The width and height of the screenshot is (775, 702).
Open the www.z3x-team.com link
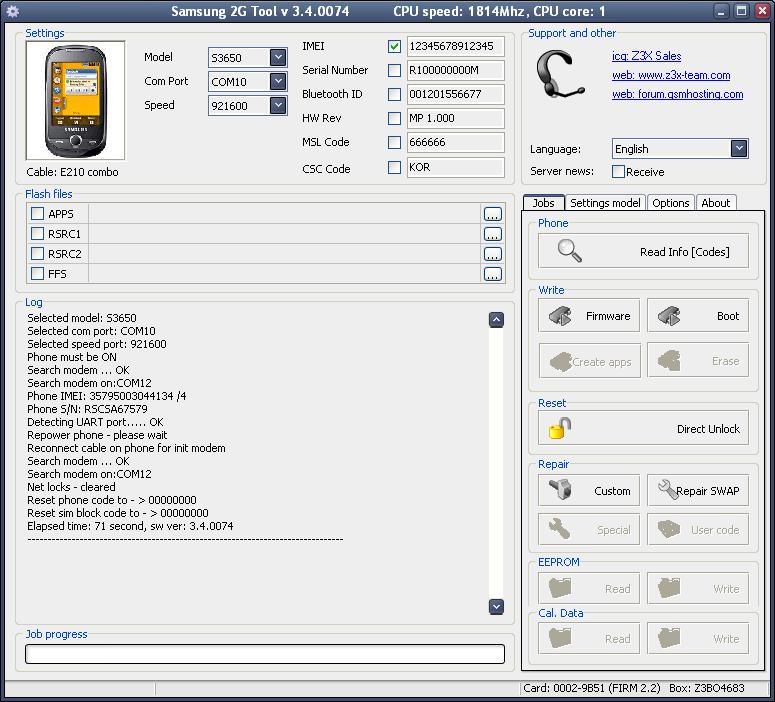(671, 75)
